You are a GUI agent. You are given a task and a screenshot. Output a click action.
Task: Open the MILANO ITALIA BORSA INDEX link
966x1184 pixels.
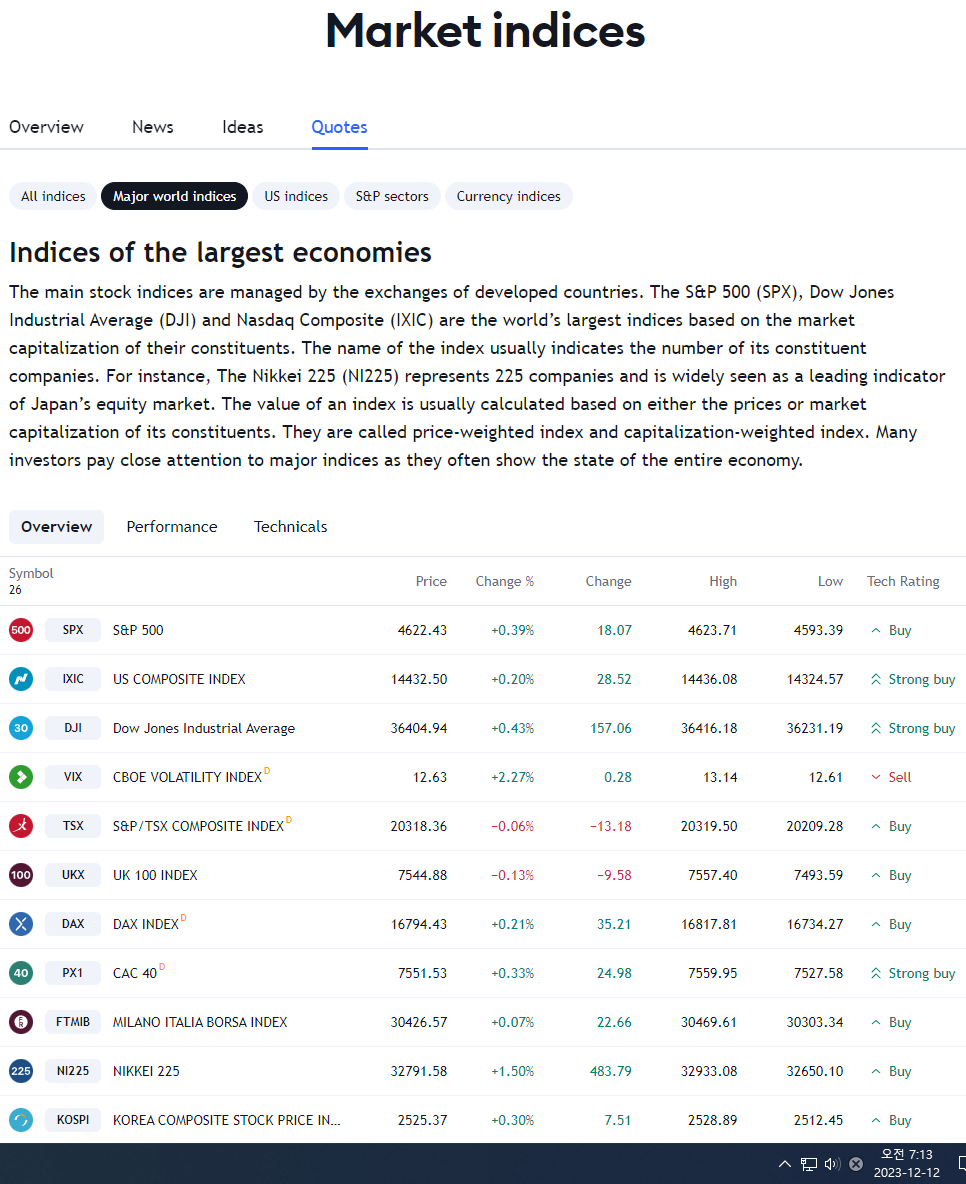point(200,1022)
